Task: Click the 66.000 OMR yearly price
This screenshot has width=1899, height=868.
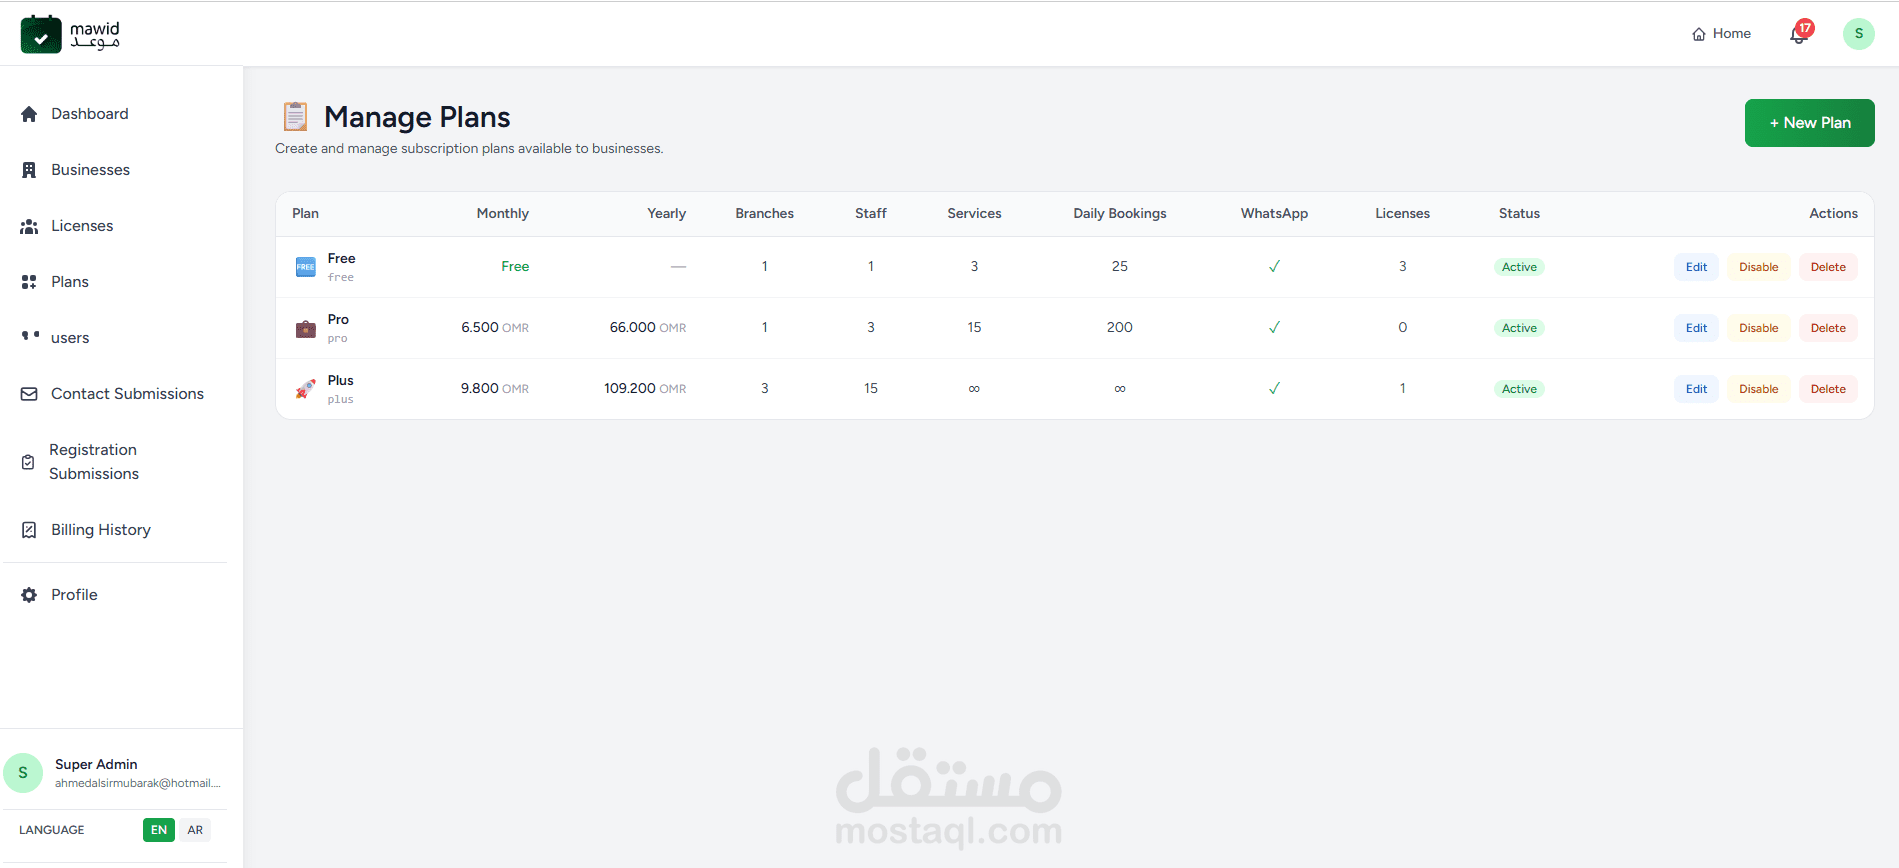Action: 648,328
